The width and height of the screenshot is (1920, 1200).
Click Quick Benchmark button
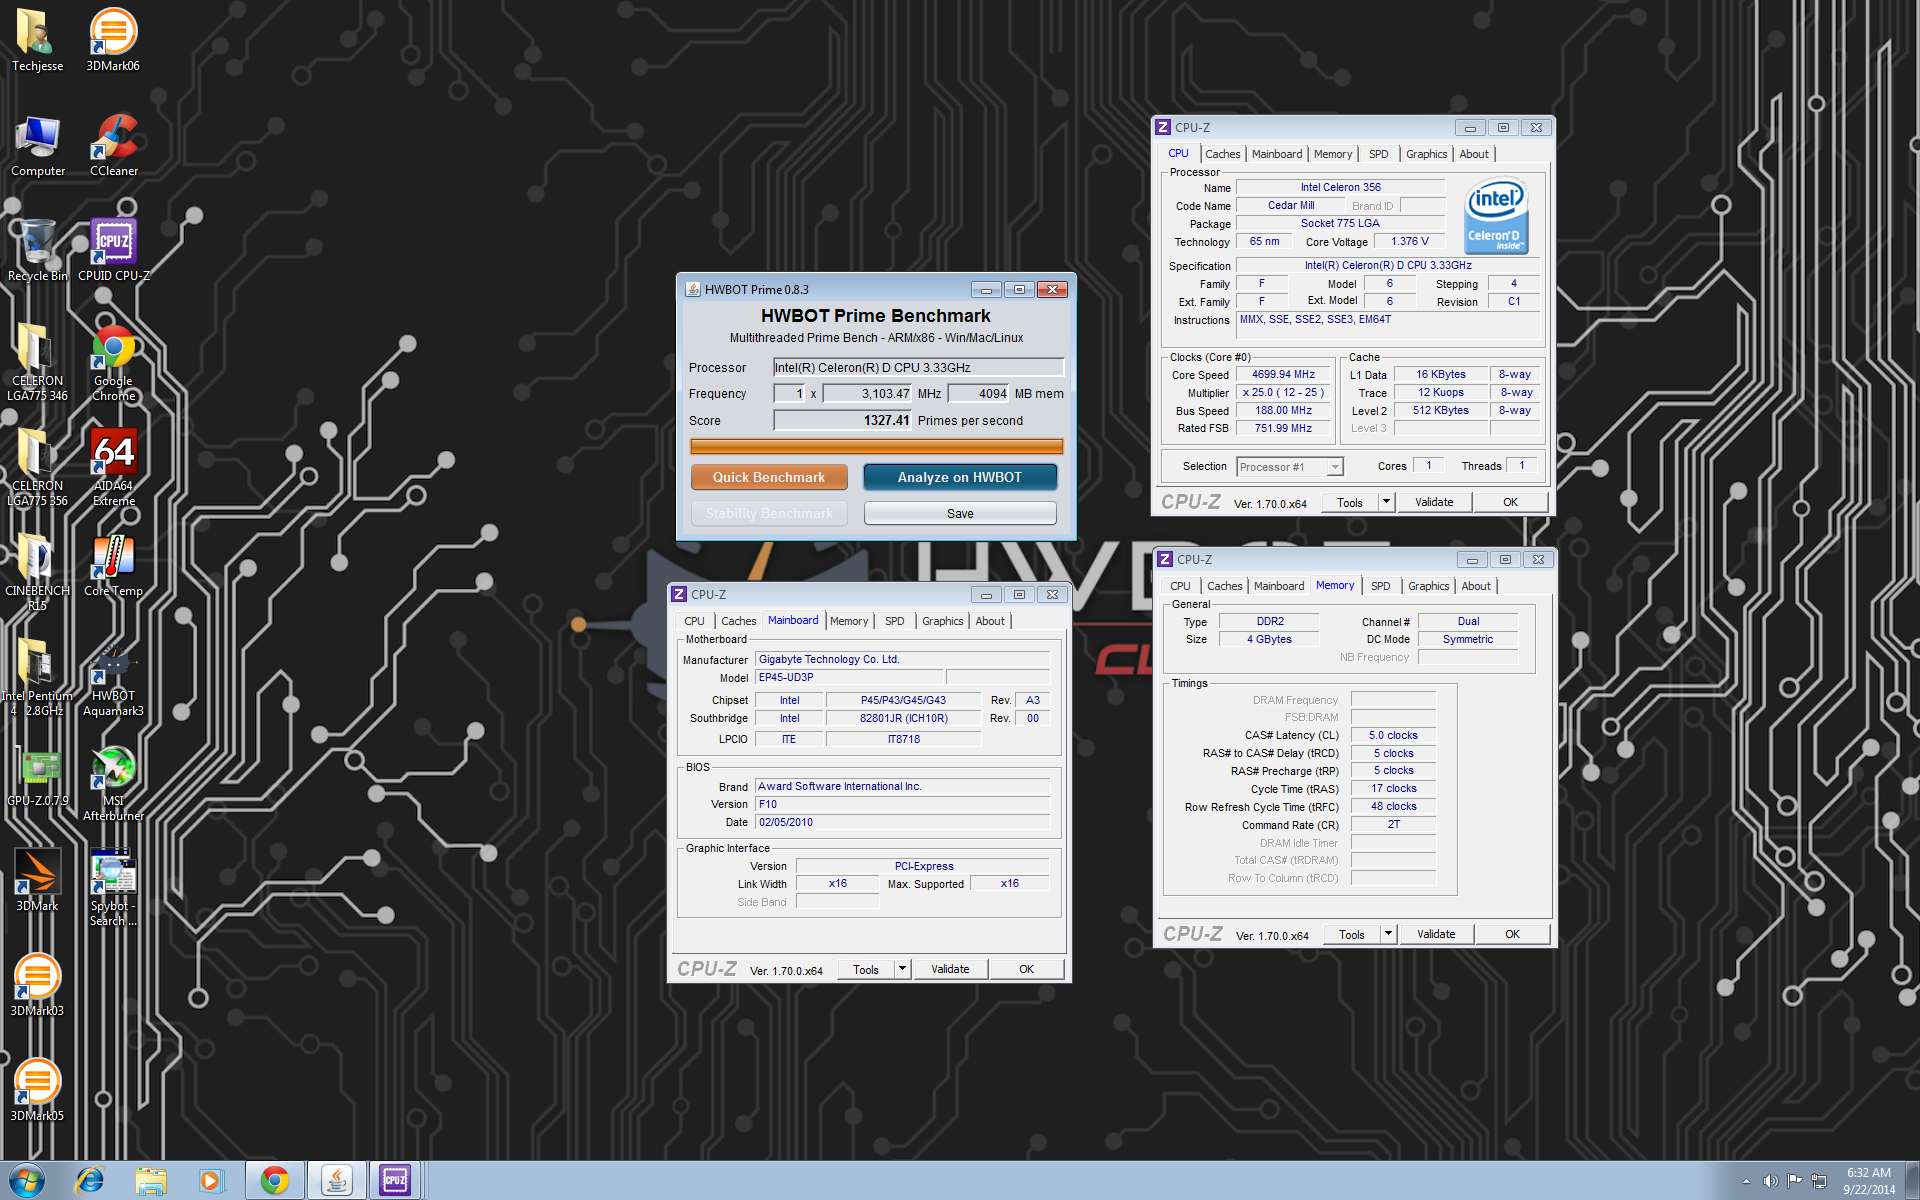[x=769, y=477]
